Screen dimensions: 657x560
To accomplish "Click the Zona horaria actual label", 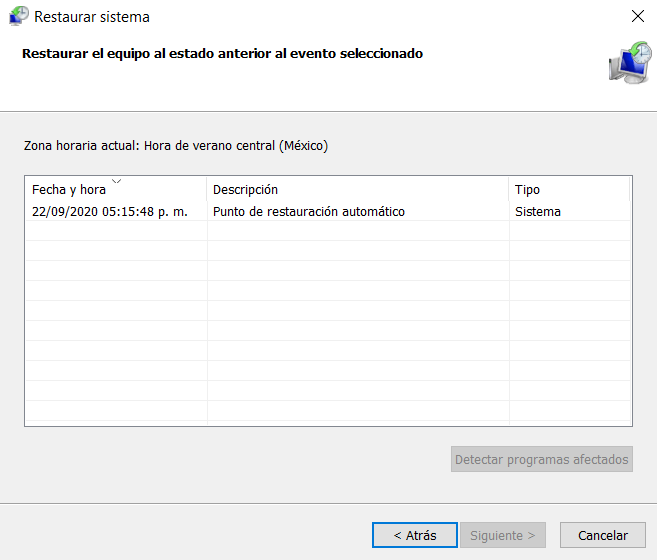I will (x=176, y=146).
